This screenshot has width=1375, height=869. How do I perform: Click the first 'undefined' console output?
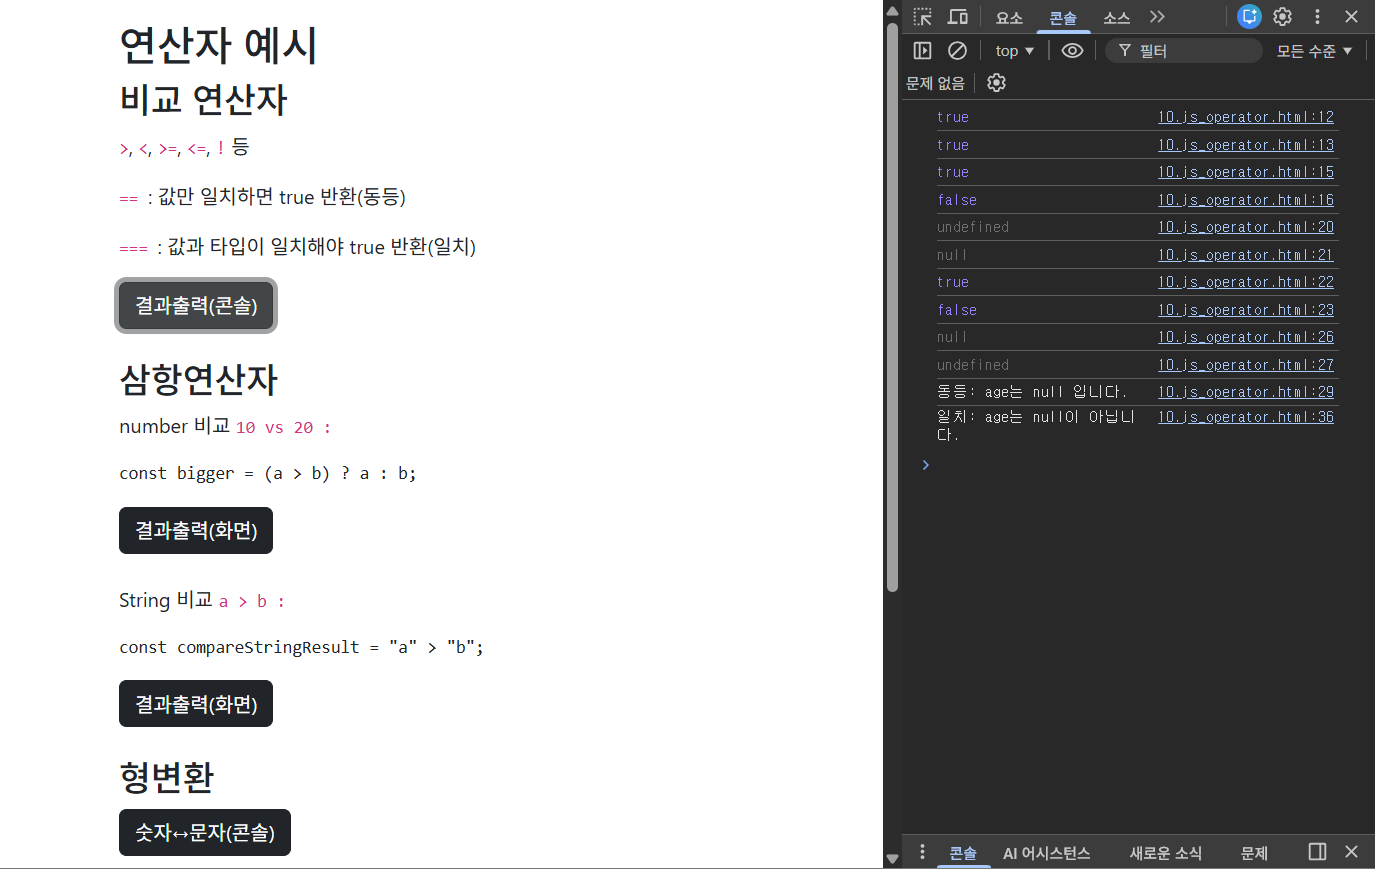[x=973, y=227]
